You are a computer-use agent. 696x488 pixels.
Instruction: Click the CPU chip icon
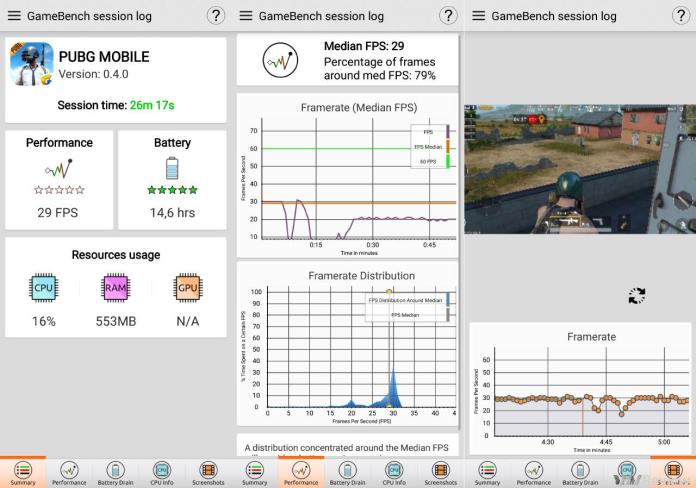tap(44, 288)
